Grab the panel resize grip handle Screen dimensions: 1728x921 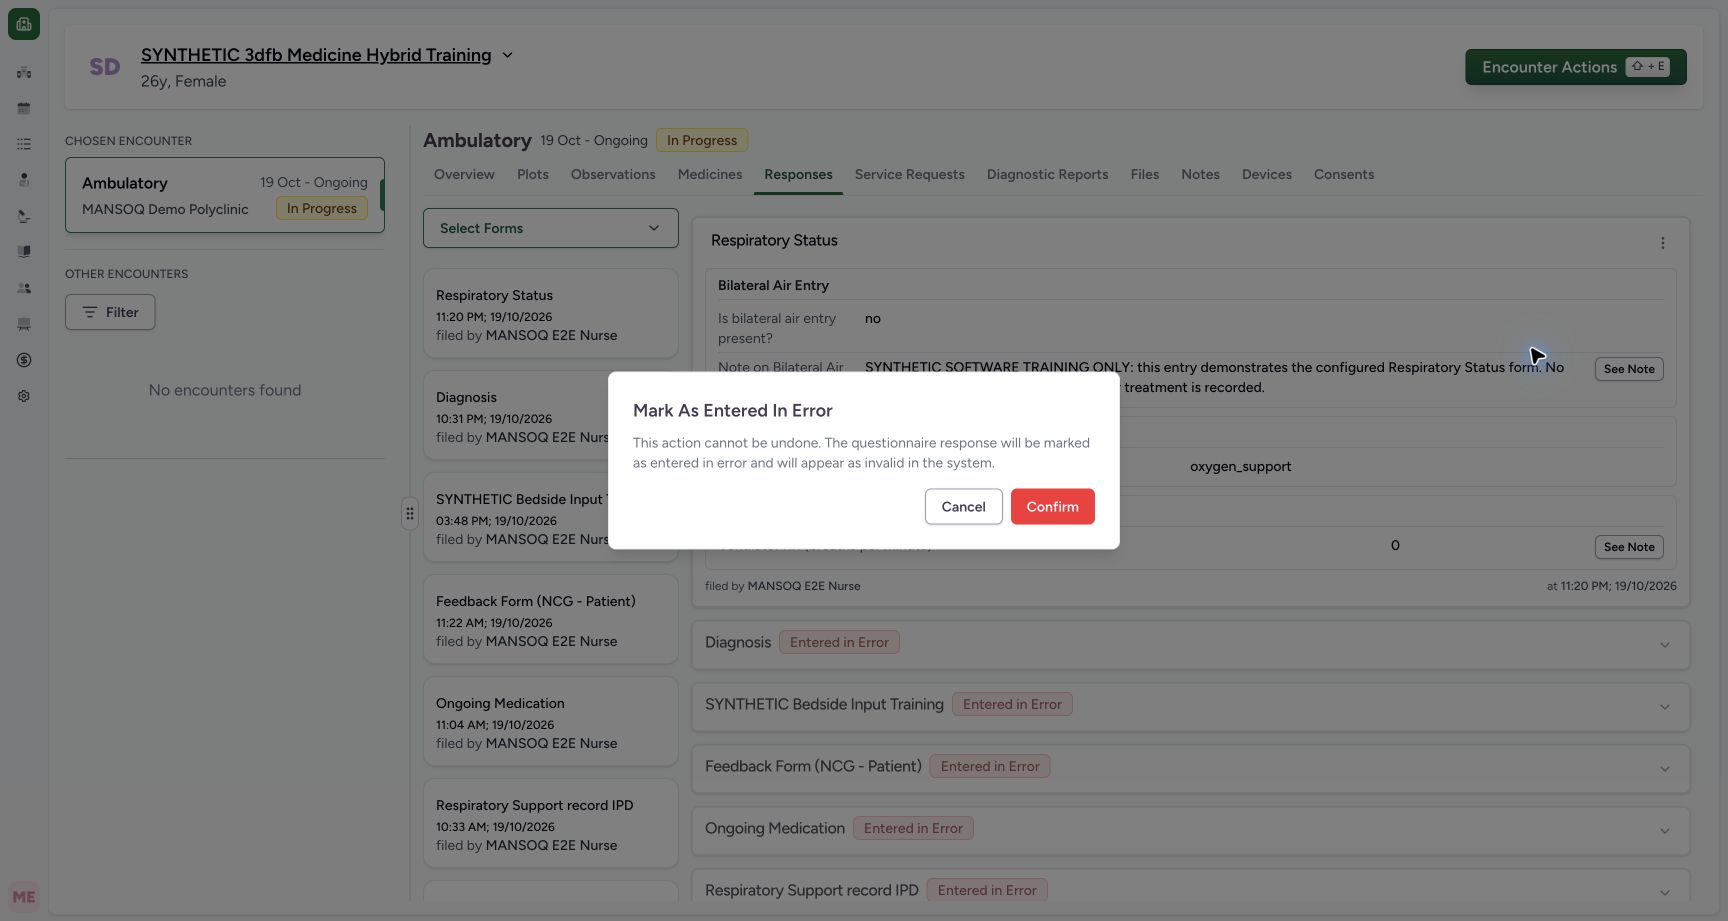click(409, 513)
